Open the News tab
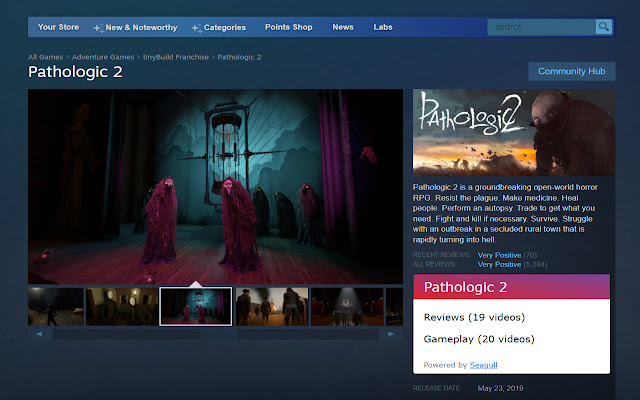This screenshot has width=640, height=400. coord(343,27)
